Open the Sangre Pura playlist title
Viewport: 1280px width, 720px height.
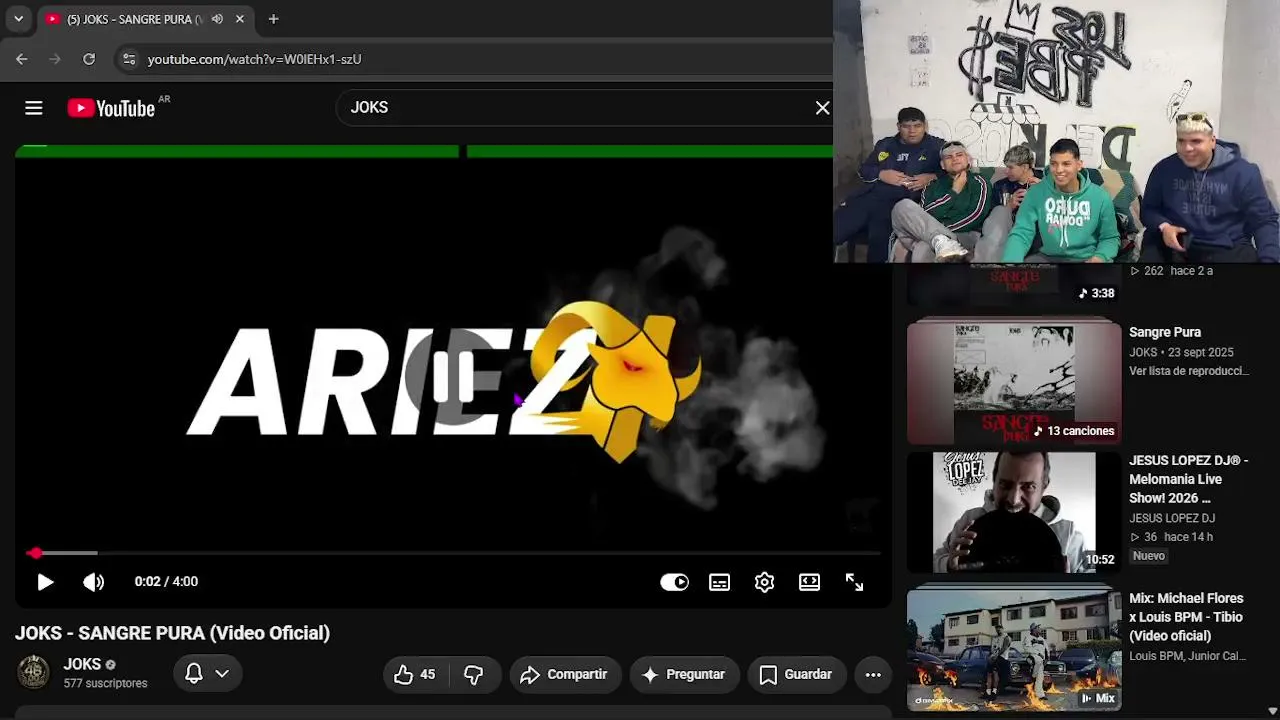pyautogui.click(x=1165, y=332)
